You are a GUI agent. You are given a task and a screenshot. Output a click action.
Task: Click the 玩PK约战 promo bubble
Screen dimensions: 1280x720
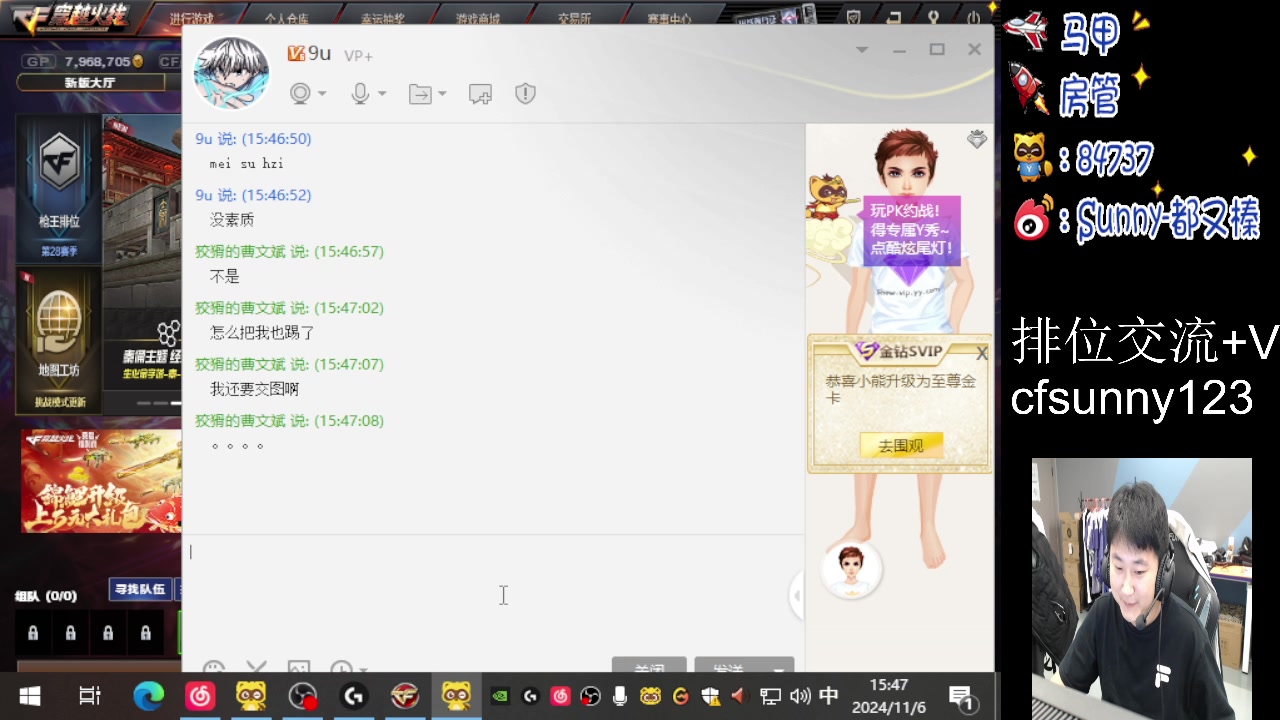click(x=910, y=229)
